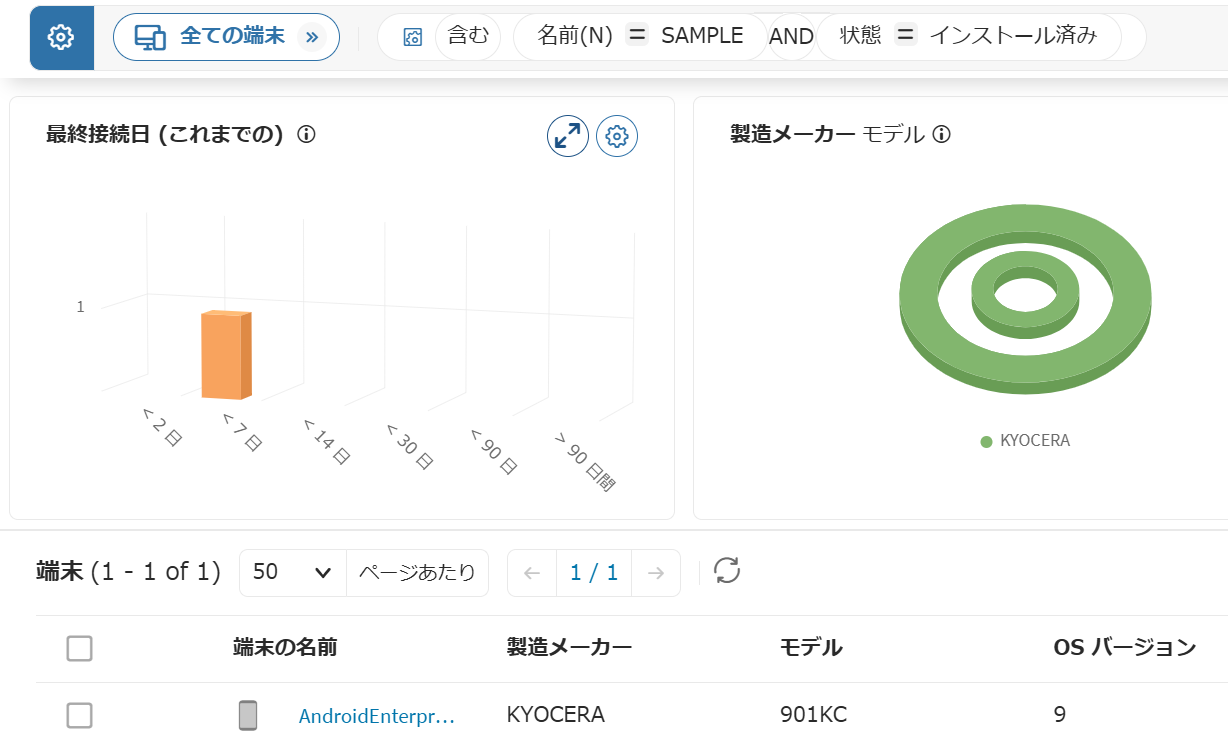This screenshot has width=1228, height=748.
Task: Click the 状態 = インストール済み filter chip
Action: [x=968, y=37]
